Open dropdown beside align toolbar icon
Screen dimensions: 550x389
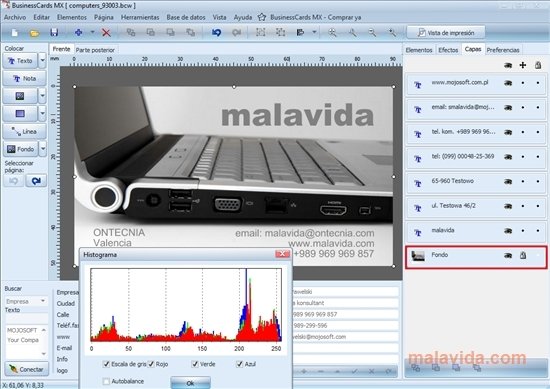coord(314,32)
